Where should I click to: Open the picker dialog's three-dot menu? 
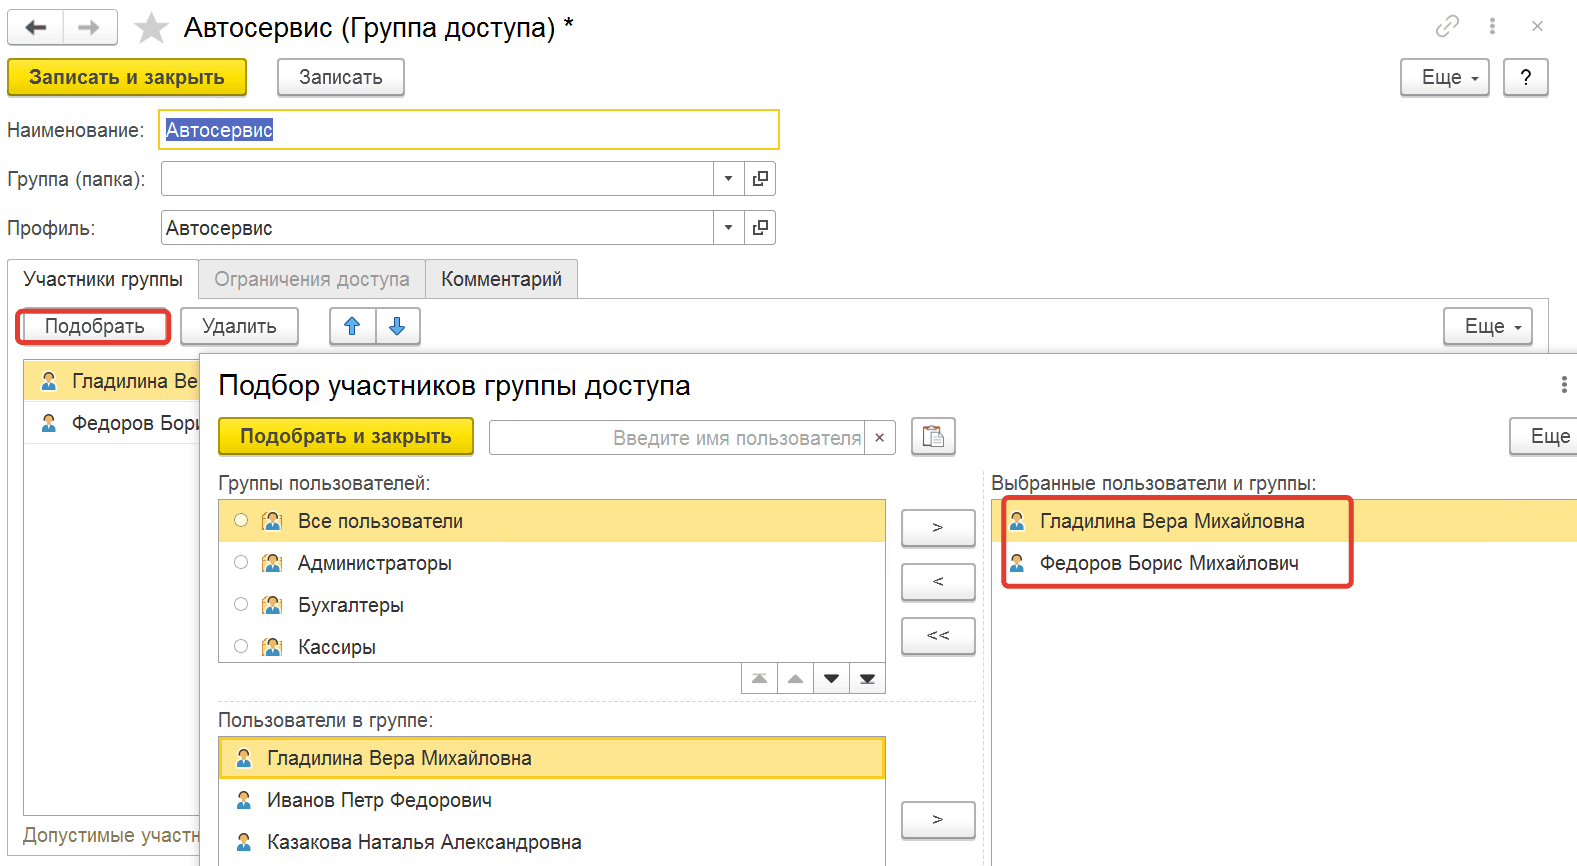click(1564, 385)
